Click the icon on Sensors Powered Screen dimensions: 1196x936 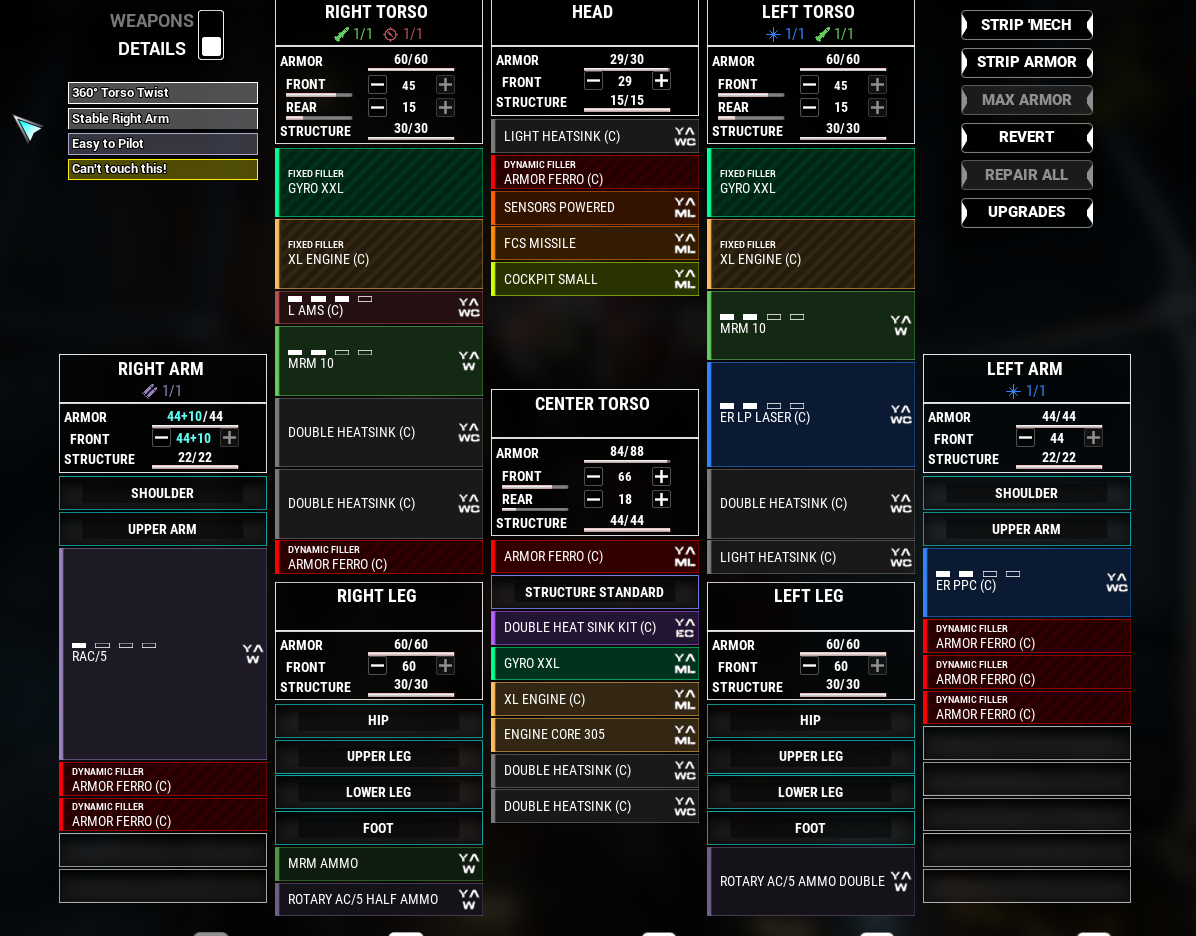(x=685, y=207)
